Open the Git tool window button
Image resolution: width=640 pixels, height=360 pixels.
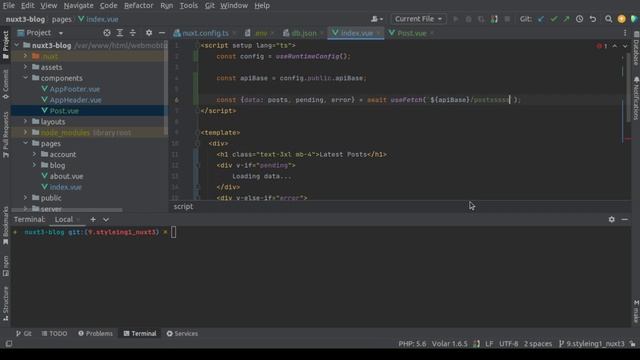pos(24,333)
